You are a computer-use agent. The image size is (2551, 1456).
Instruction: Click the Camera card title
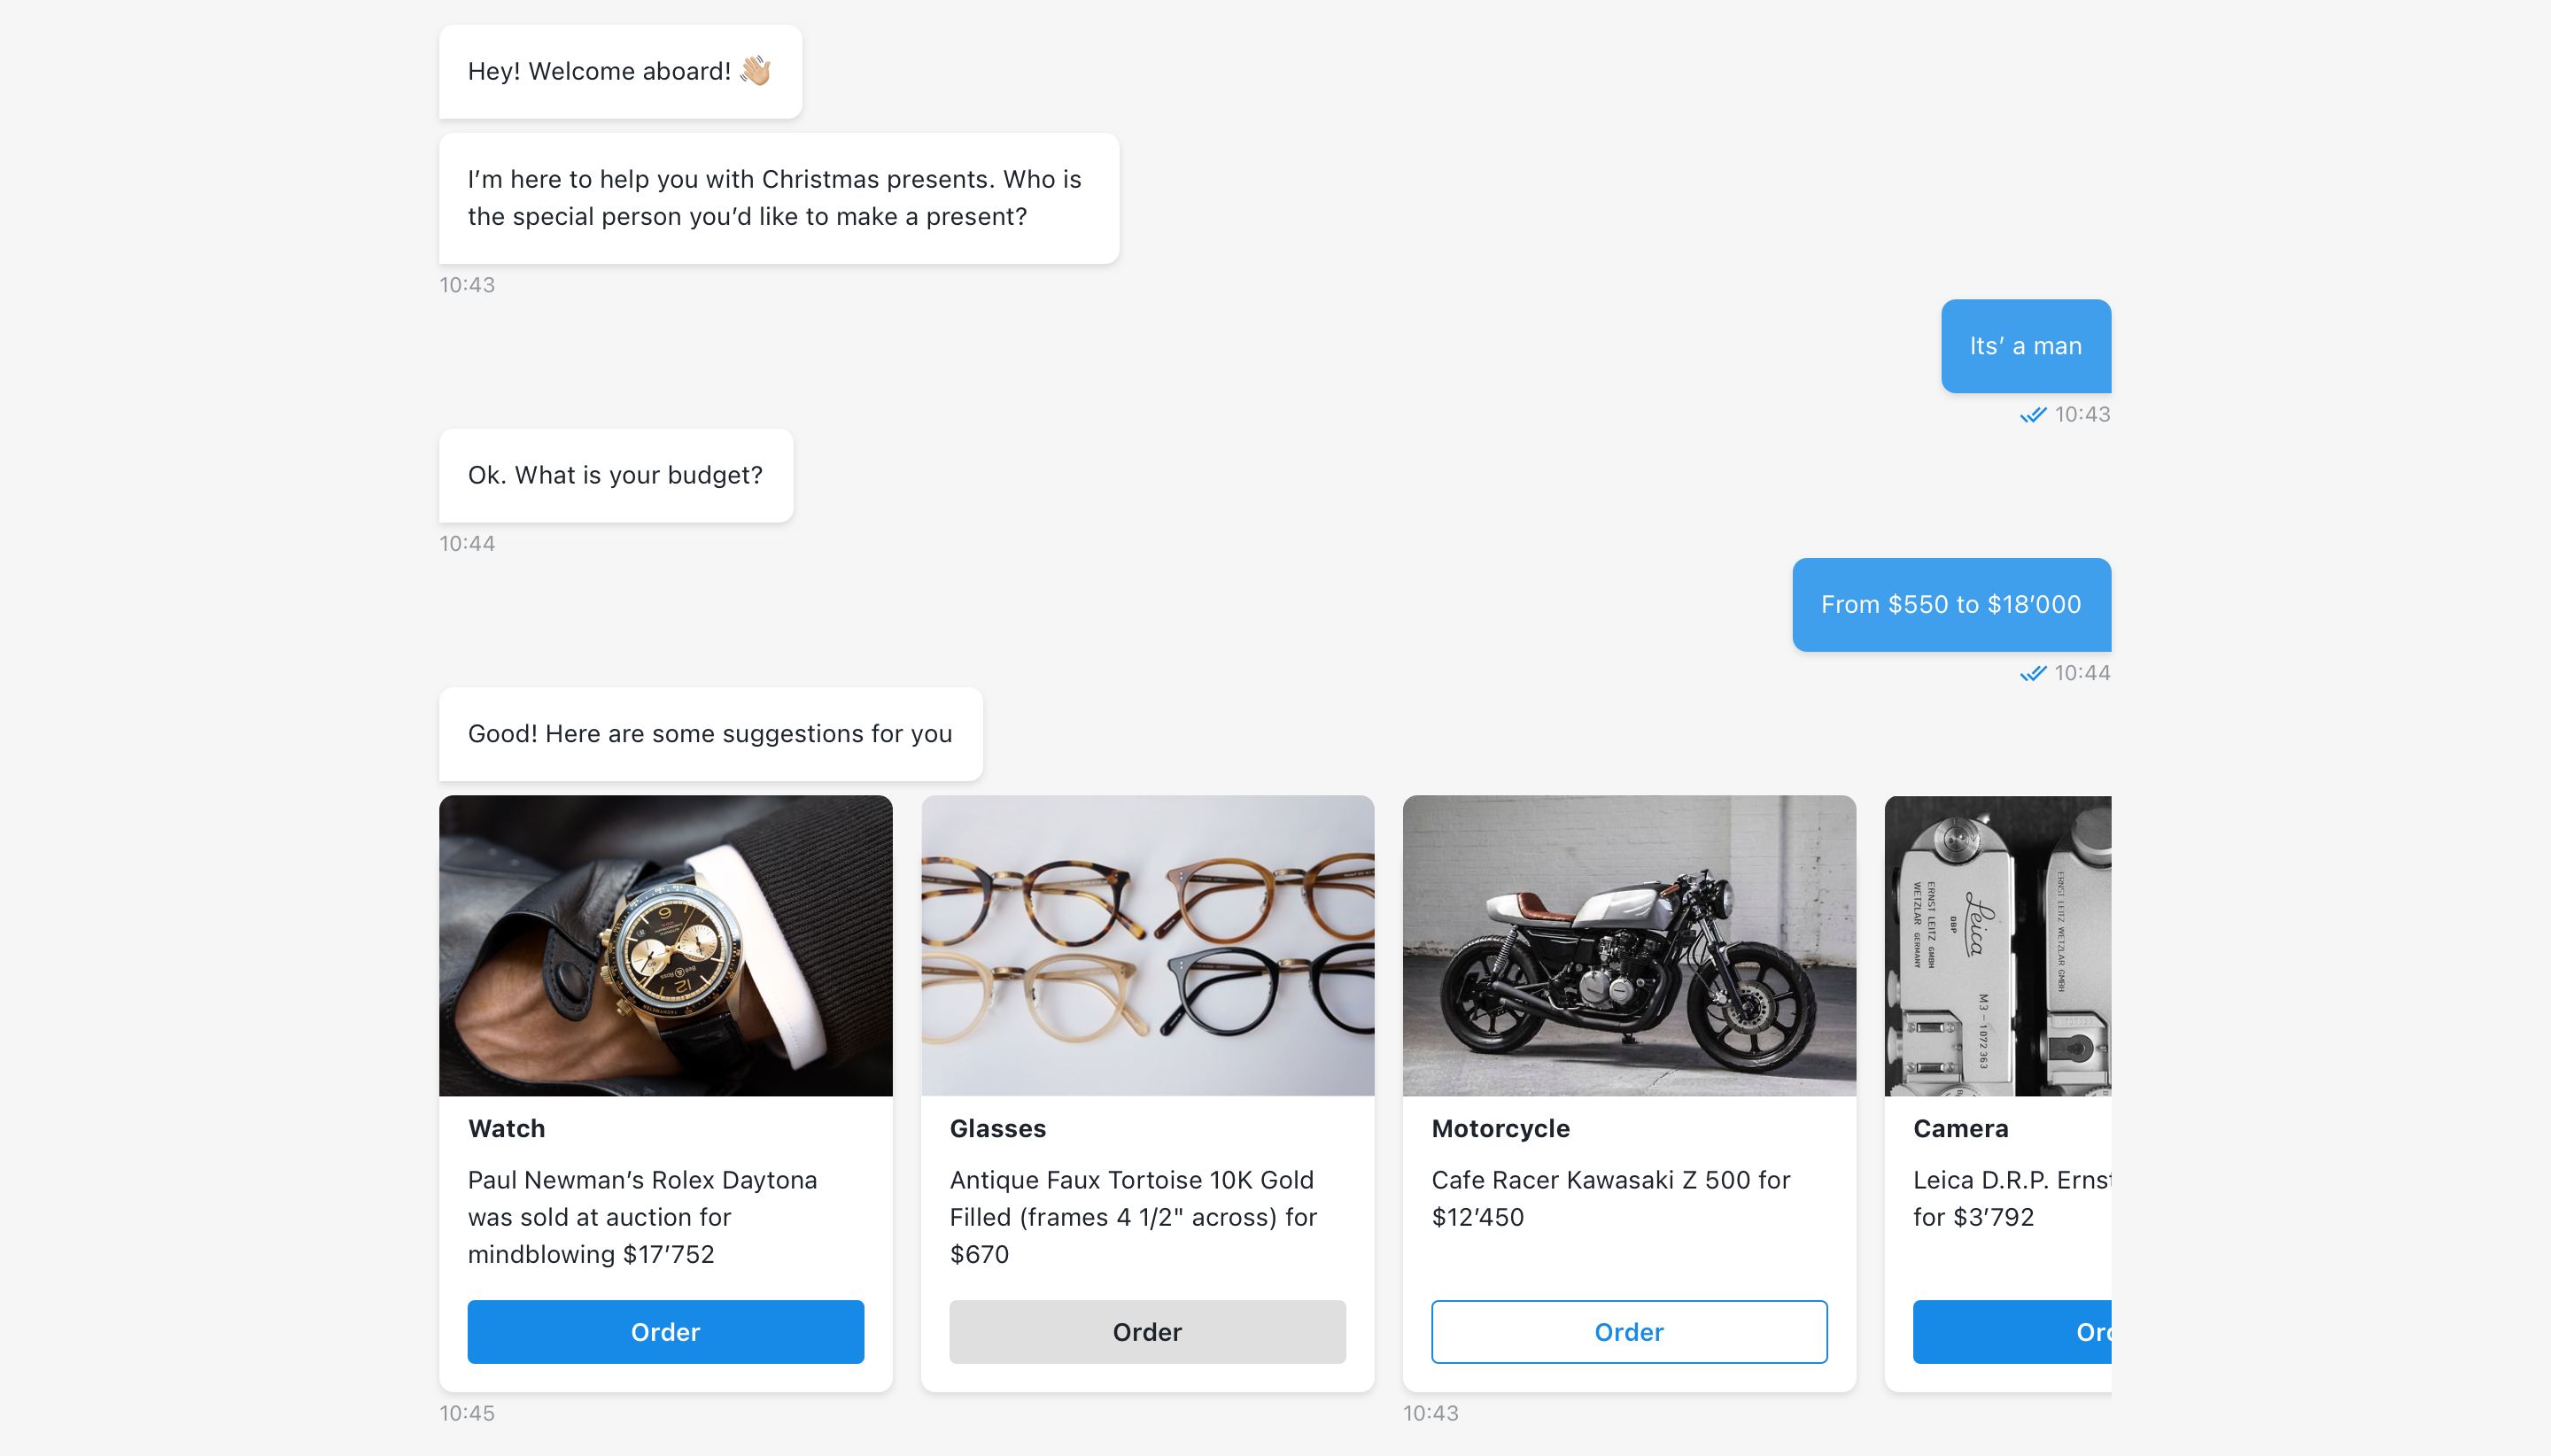pyautogui.click(x=1961, y=1128)
